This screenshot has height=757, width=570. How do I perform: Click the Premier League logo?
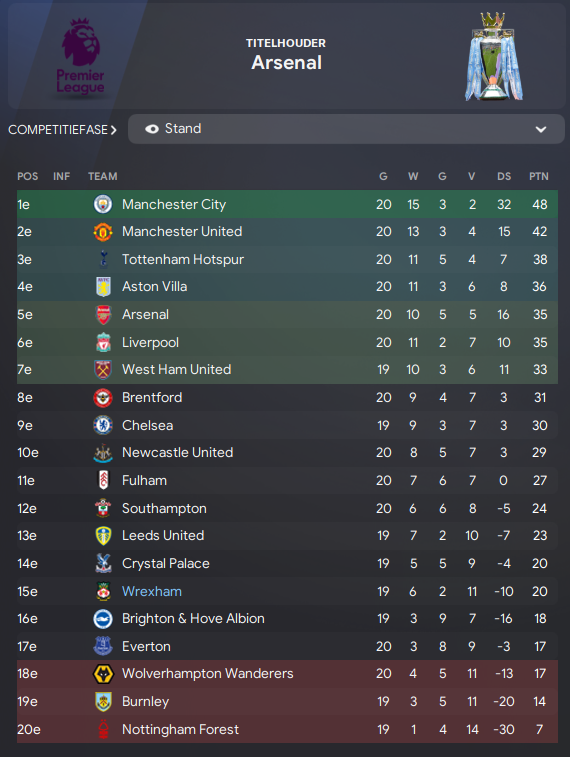(x=80, y=56)
